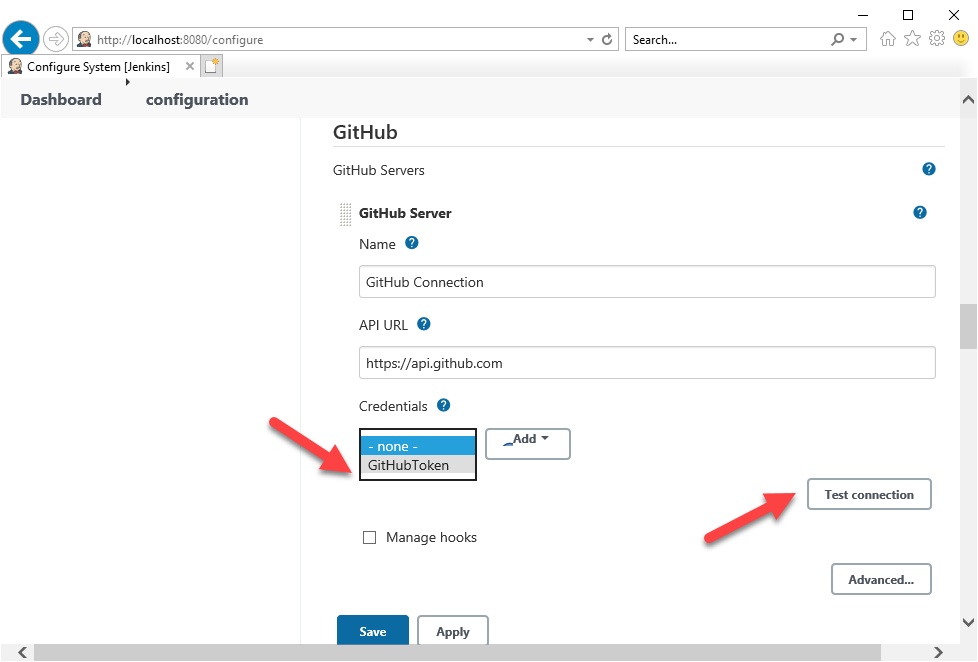Screen dimensions: 978x662
Task: Enable the Manage hooks checkbox
Action: pyautogui.click(x=370, y=537)
